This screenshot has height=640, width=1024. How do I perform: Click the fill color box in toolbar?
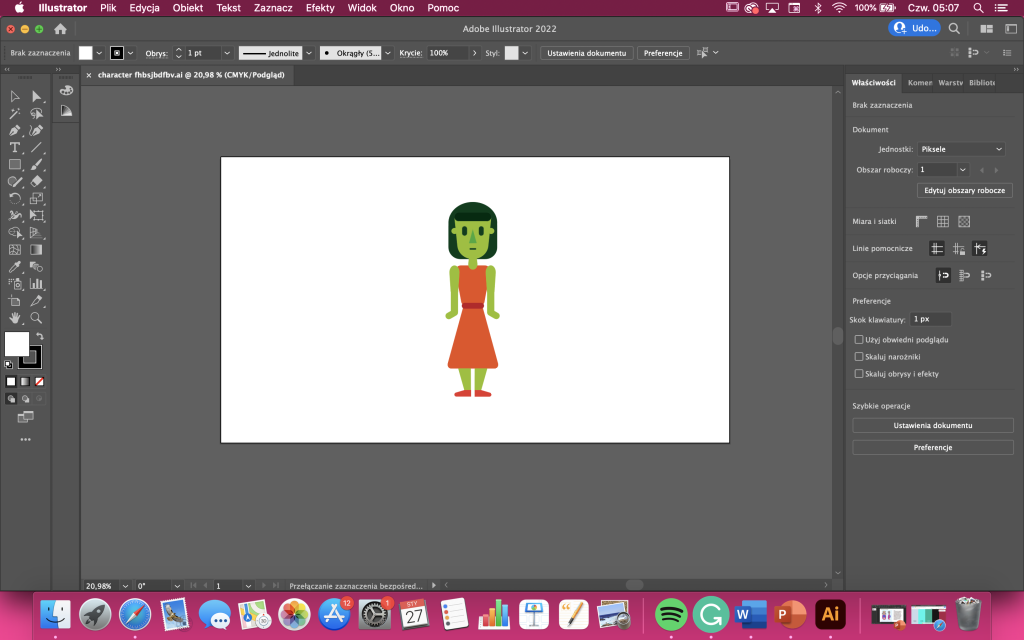(16, 344)
